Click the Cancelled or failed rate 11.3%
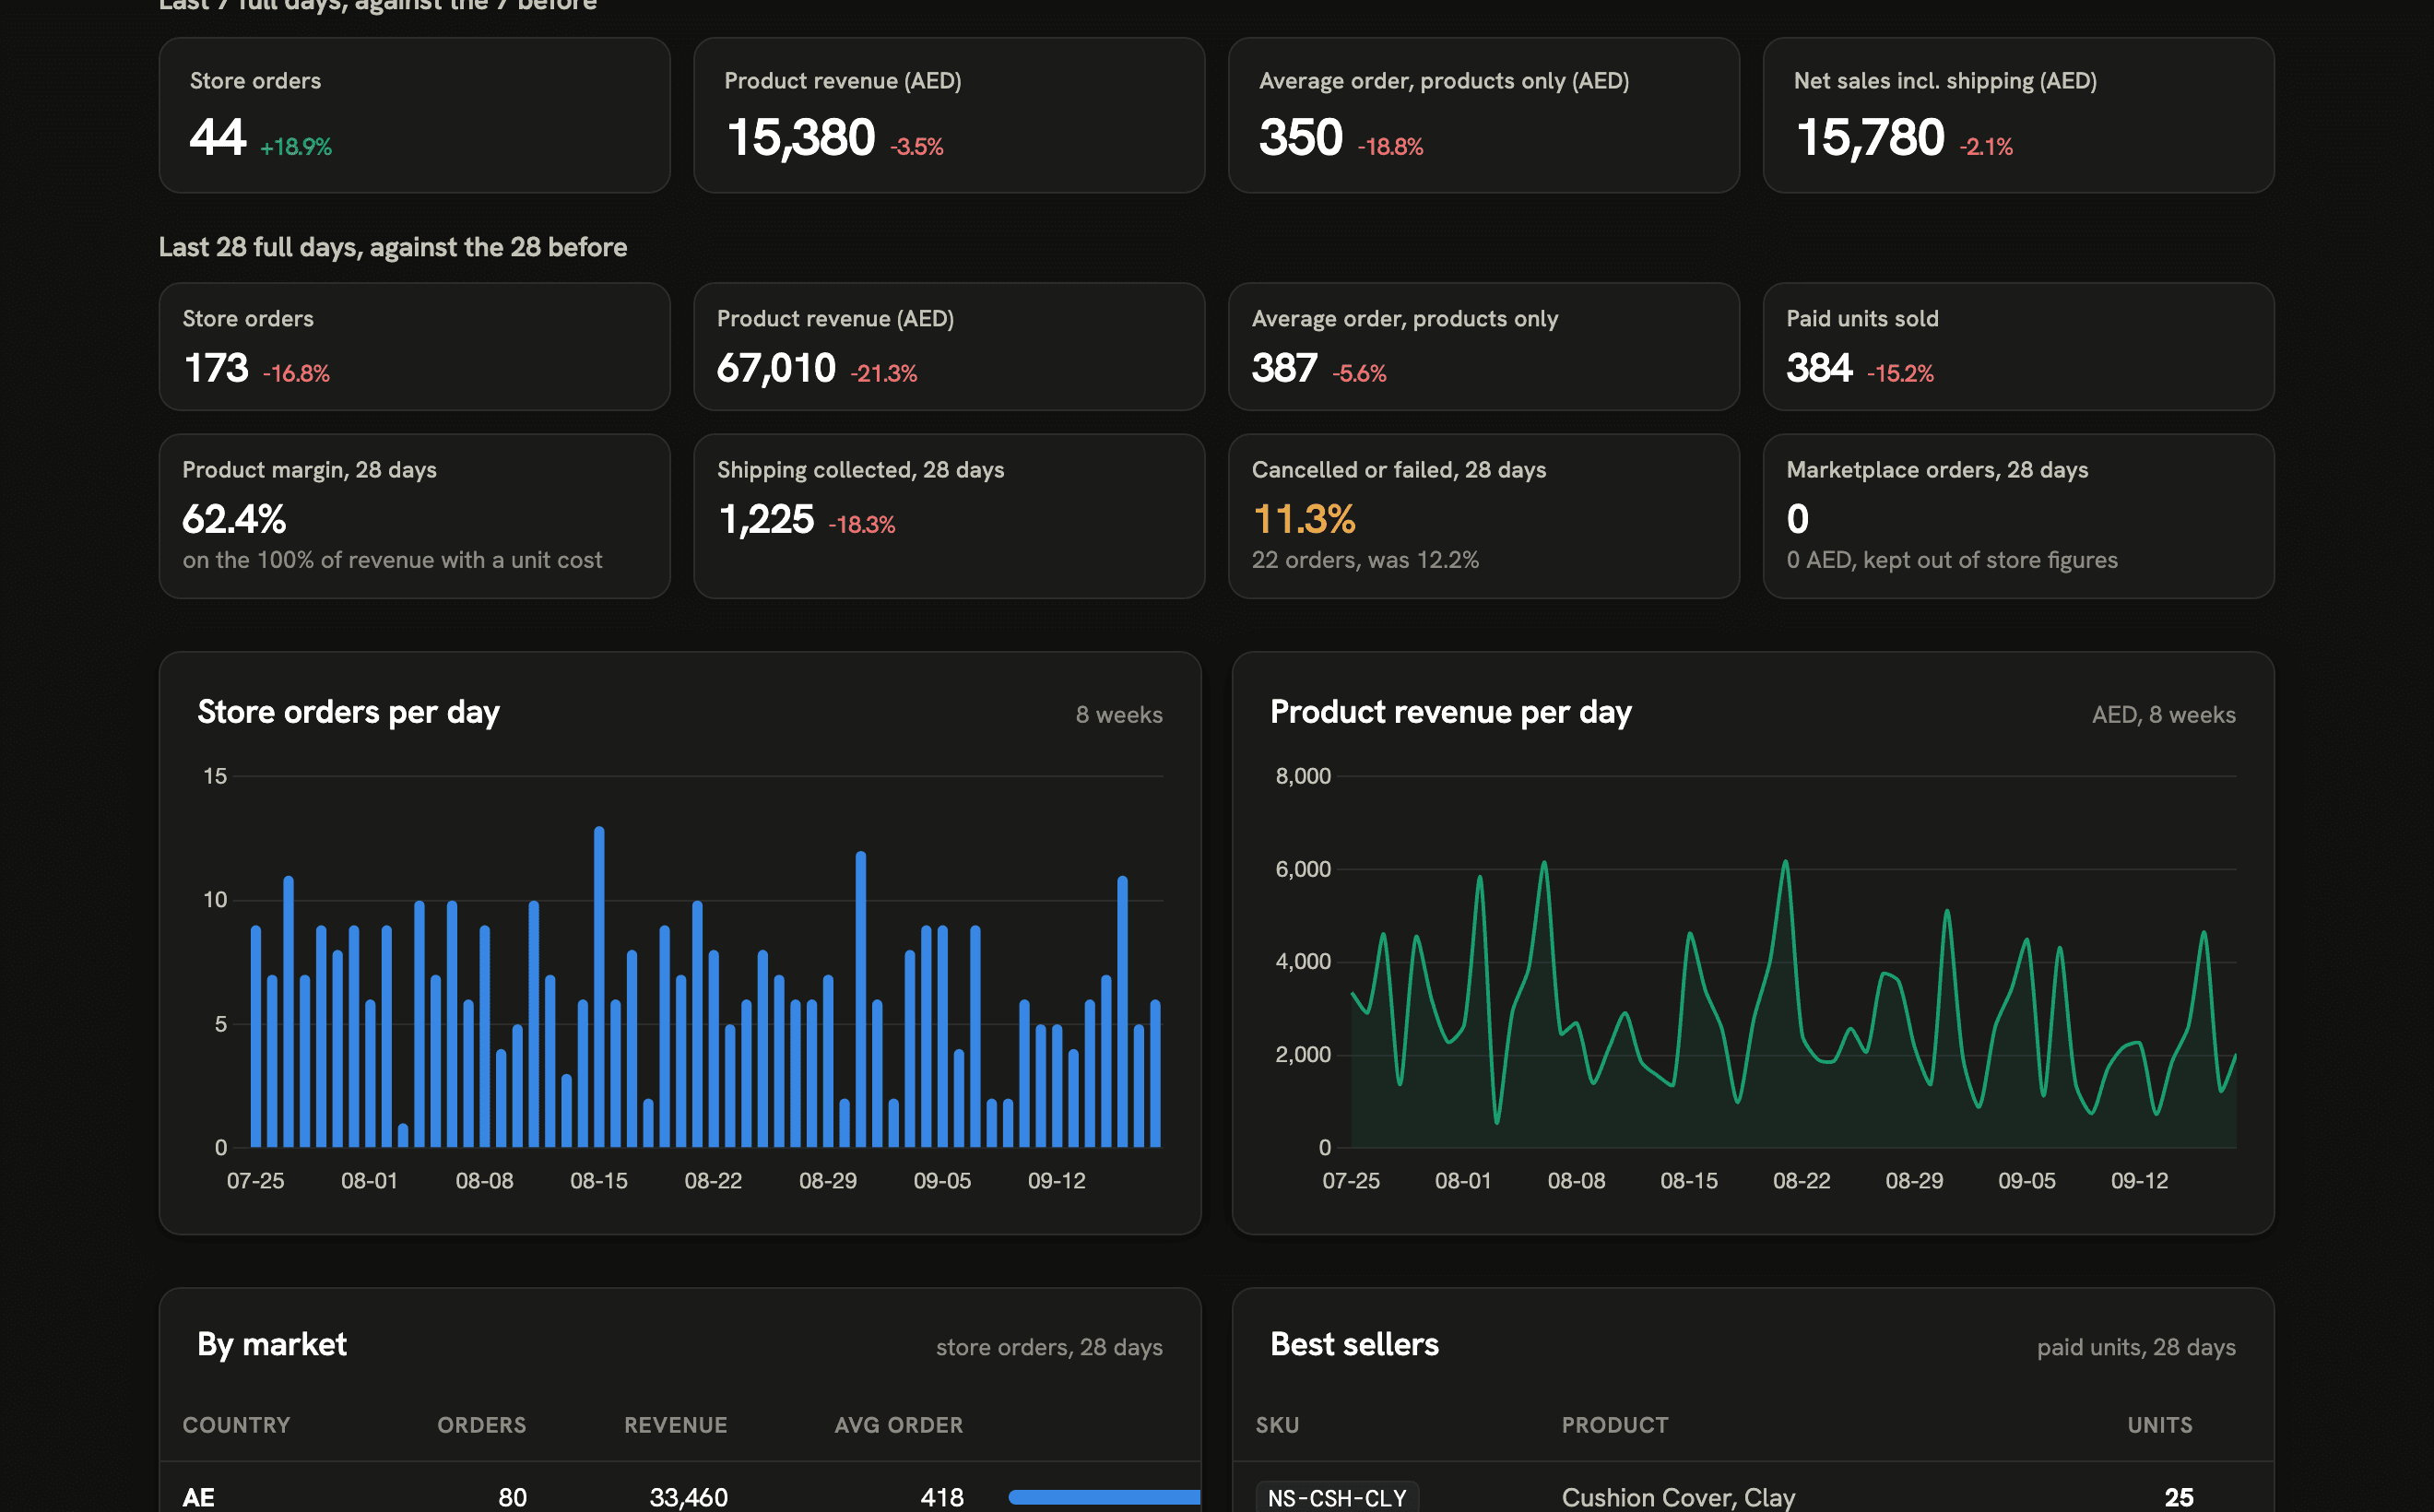Image resolution: width=2434 pixels, height=1512 pixels. click(x=1304, y=519)
